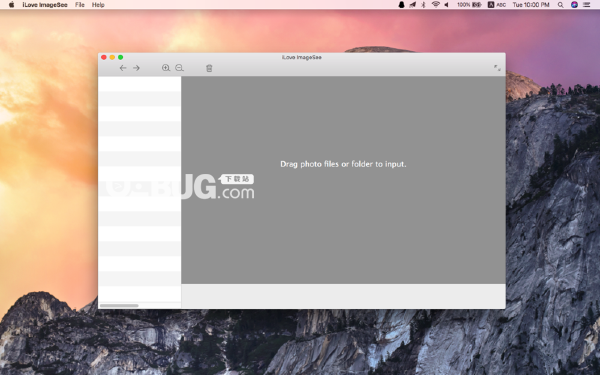Click the paper plane menu bar icon
The width and height of the screenshot is (600, 375).
point(412,5)
